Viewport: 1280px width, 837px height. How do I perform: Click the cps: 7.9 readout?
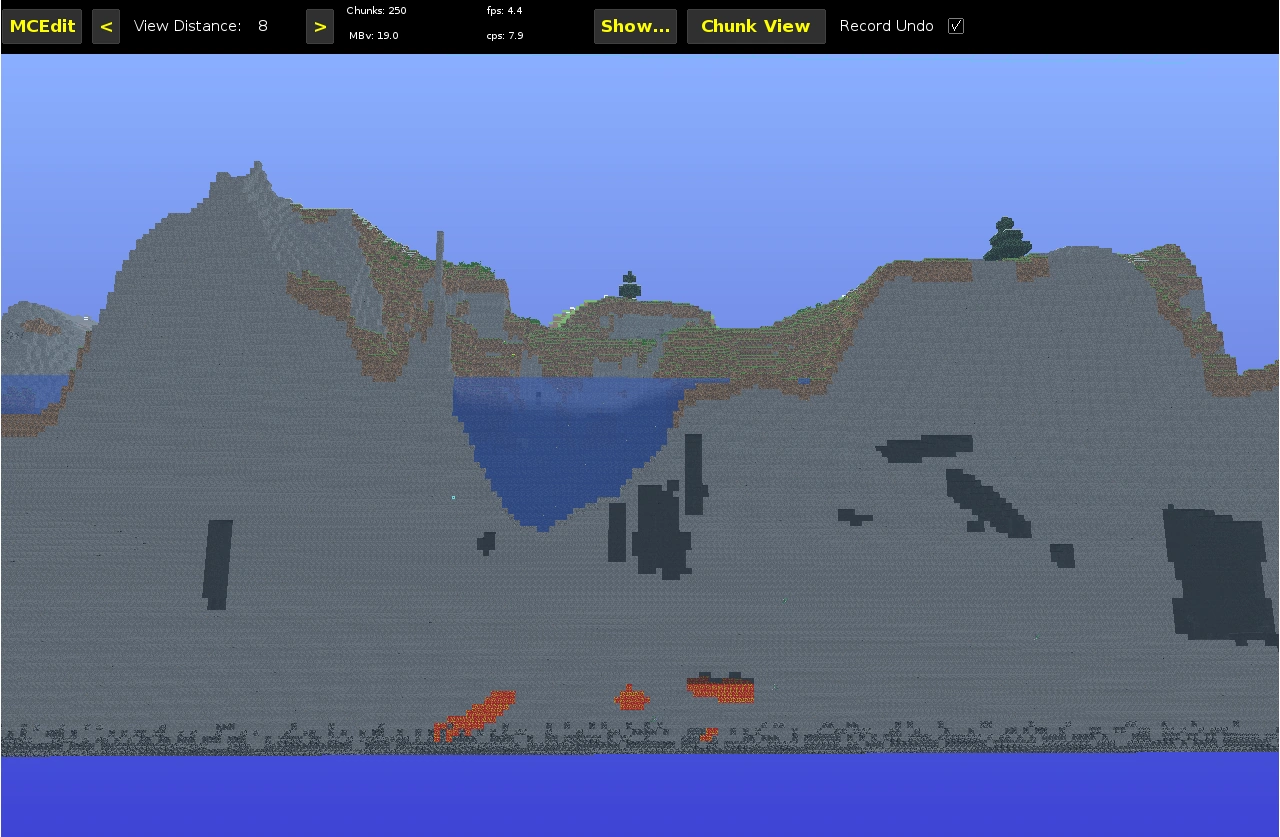click(x=505, y=36)
